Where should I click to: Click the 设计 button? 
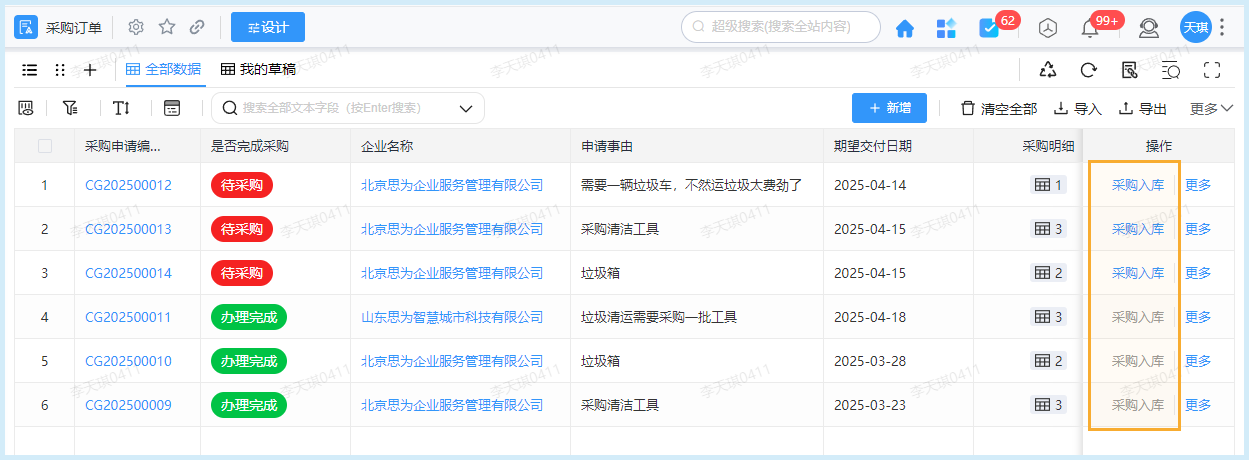pyautogui.click(x=268, y=27)
